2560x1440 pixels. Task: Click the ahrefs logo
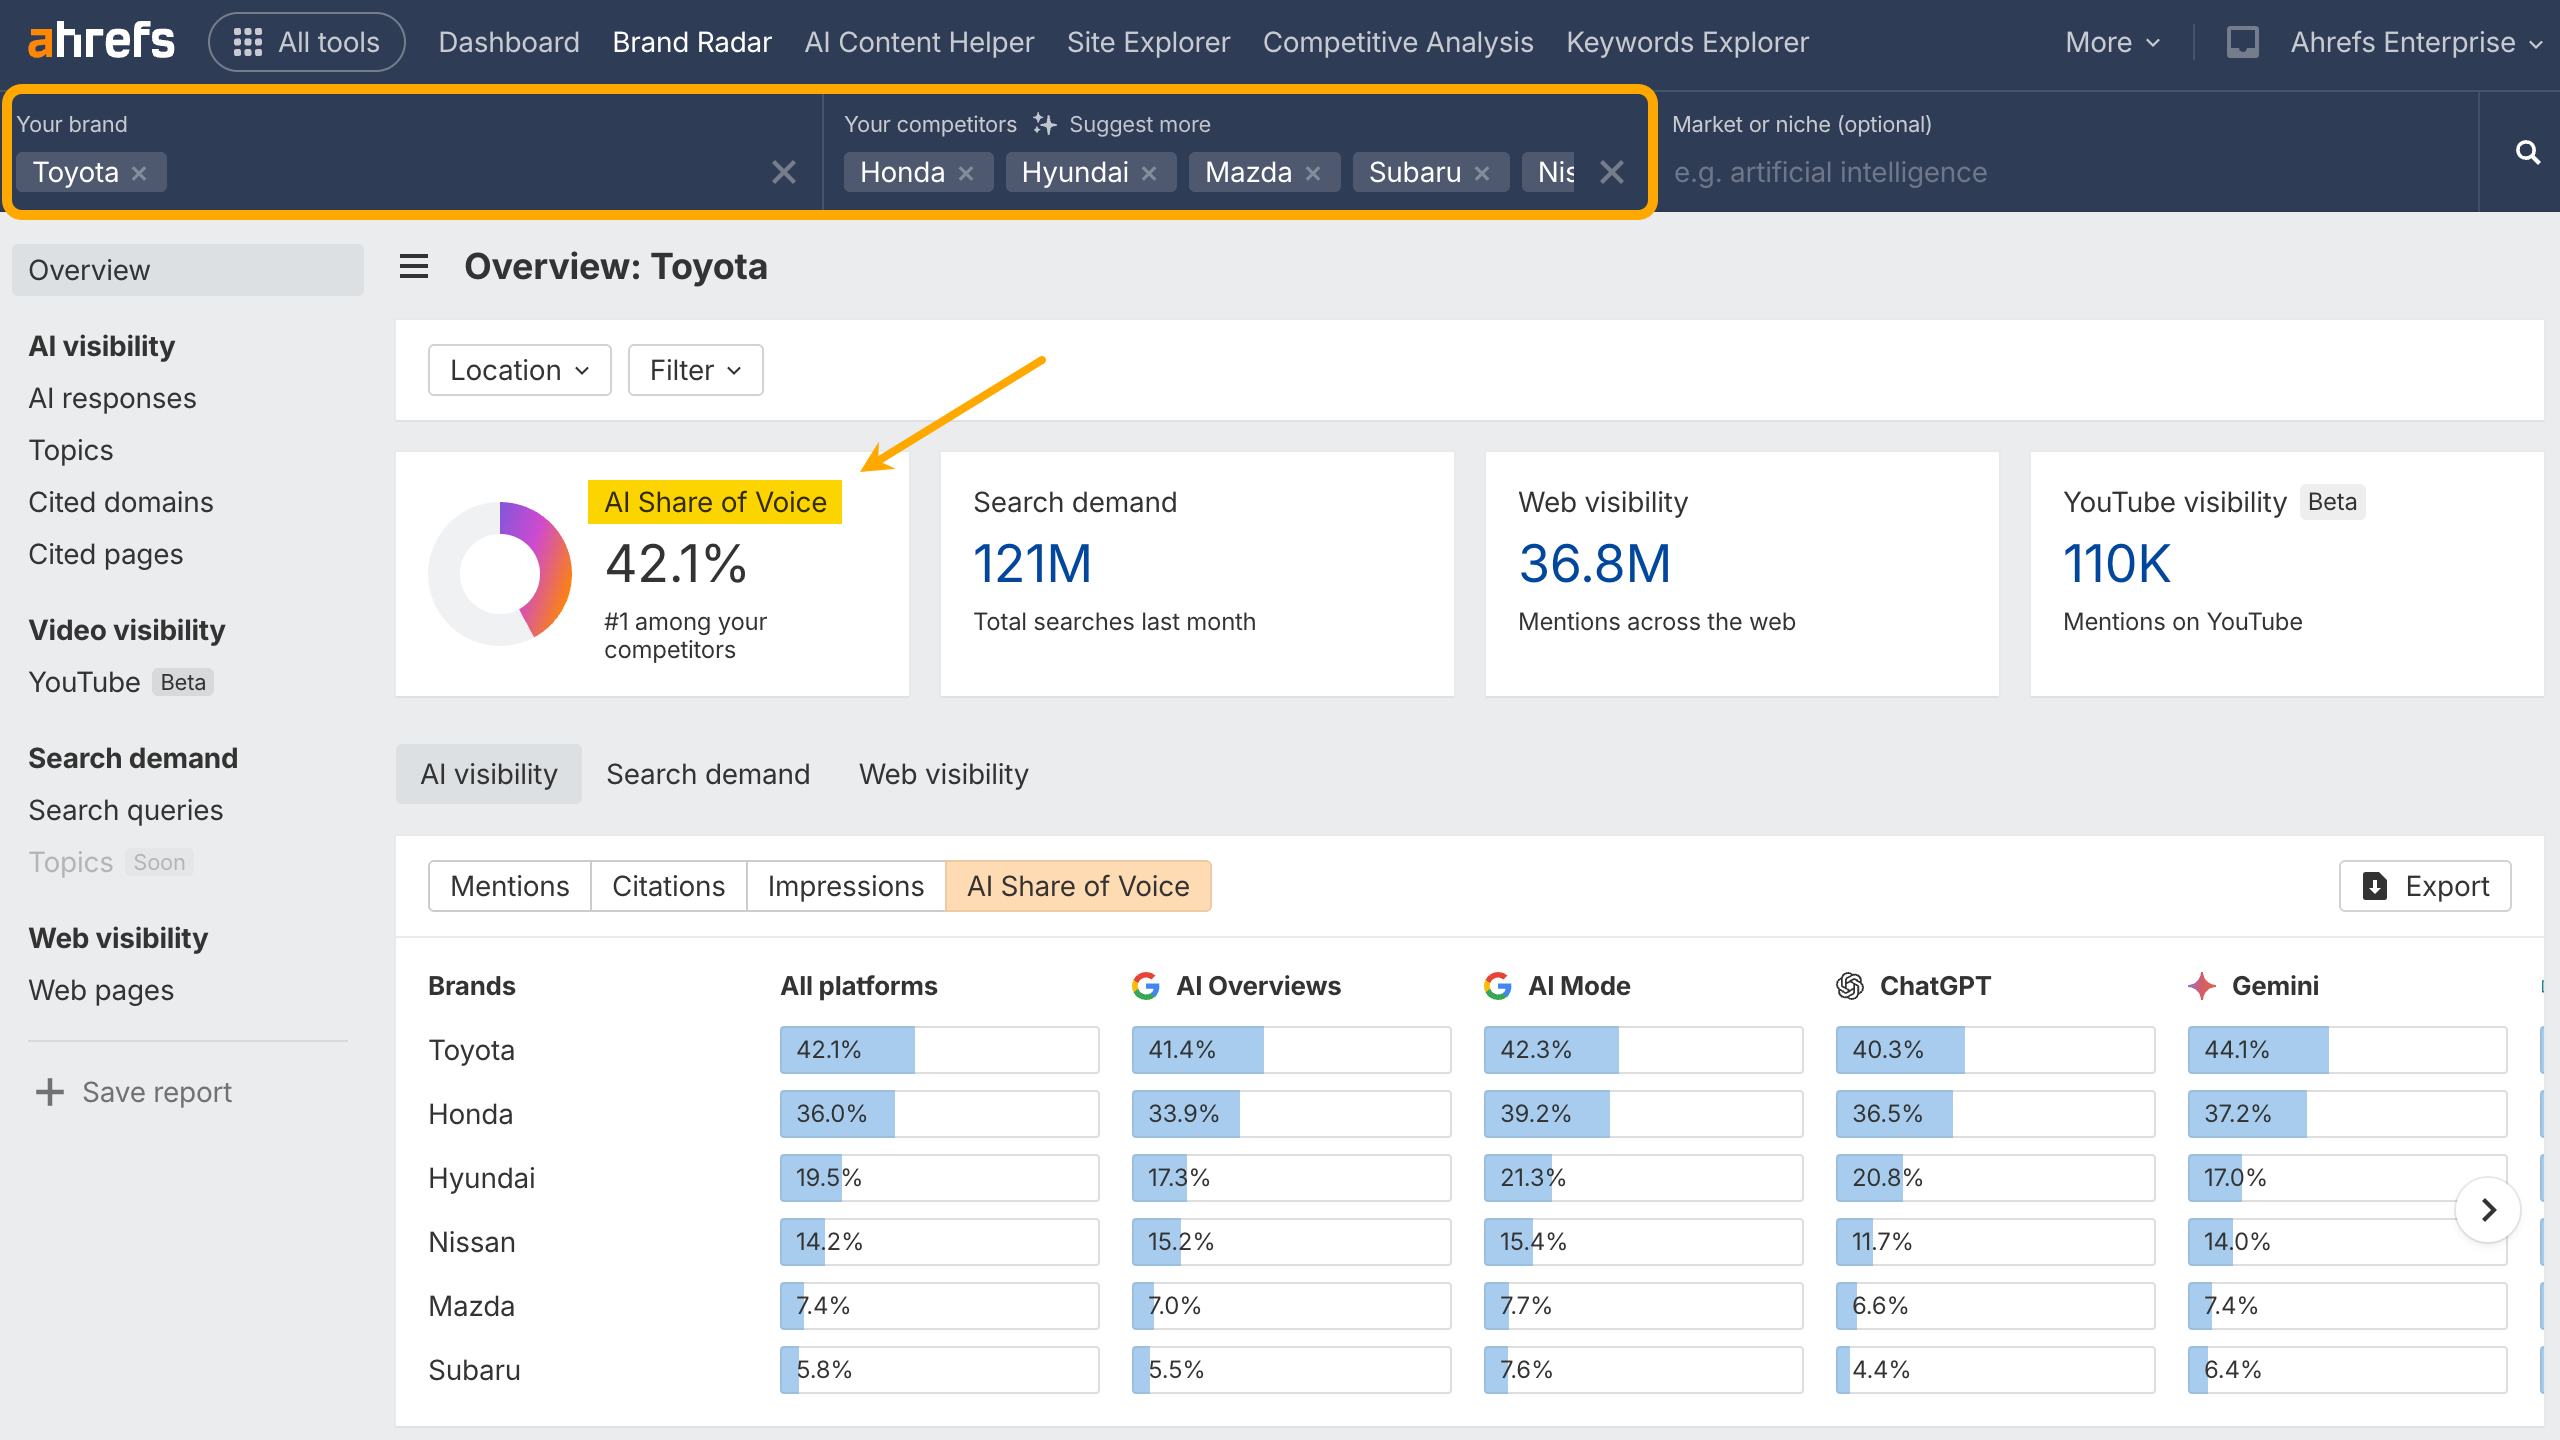101,41
